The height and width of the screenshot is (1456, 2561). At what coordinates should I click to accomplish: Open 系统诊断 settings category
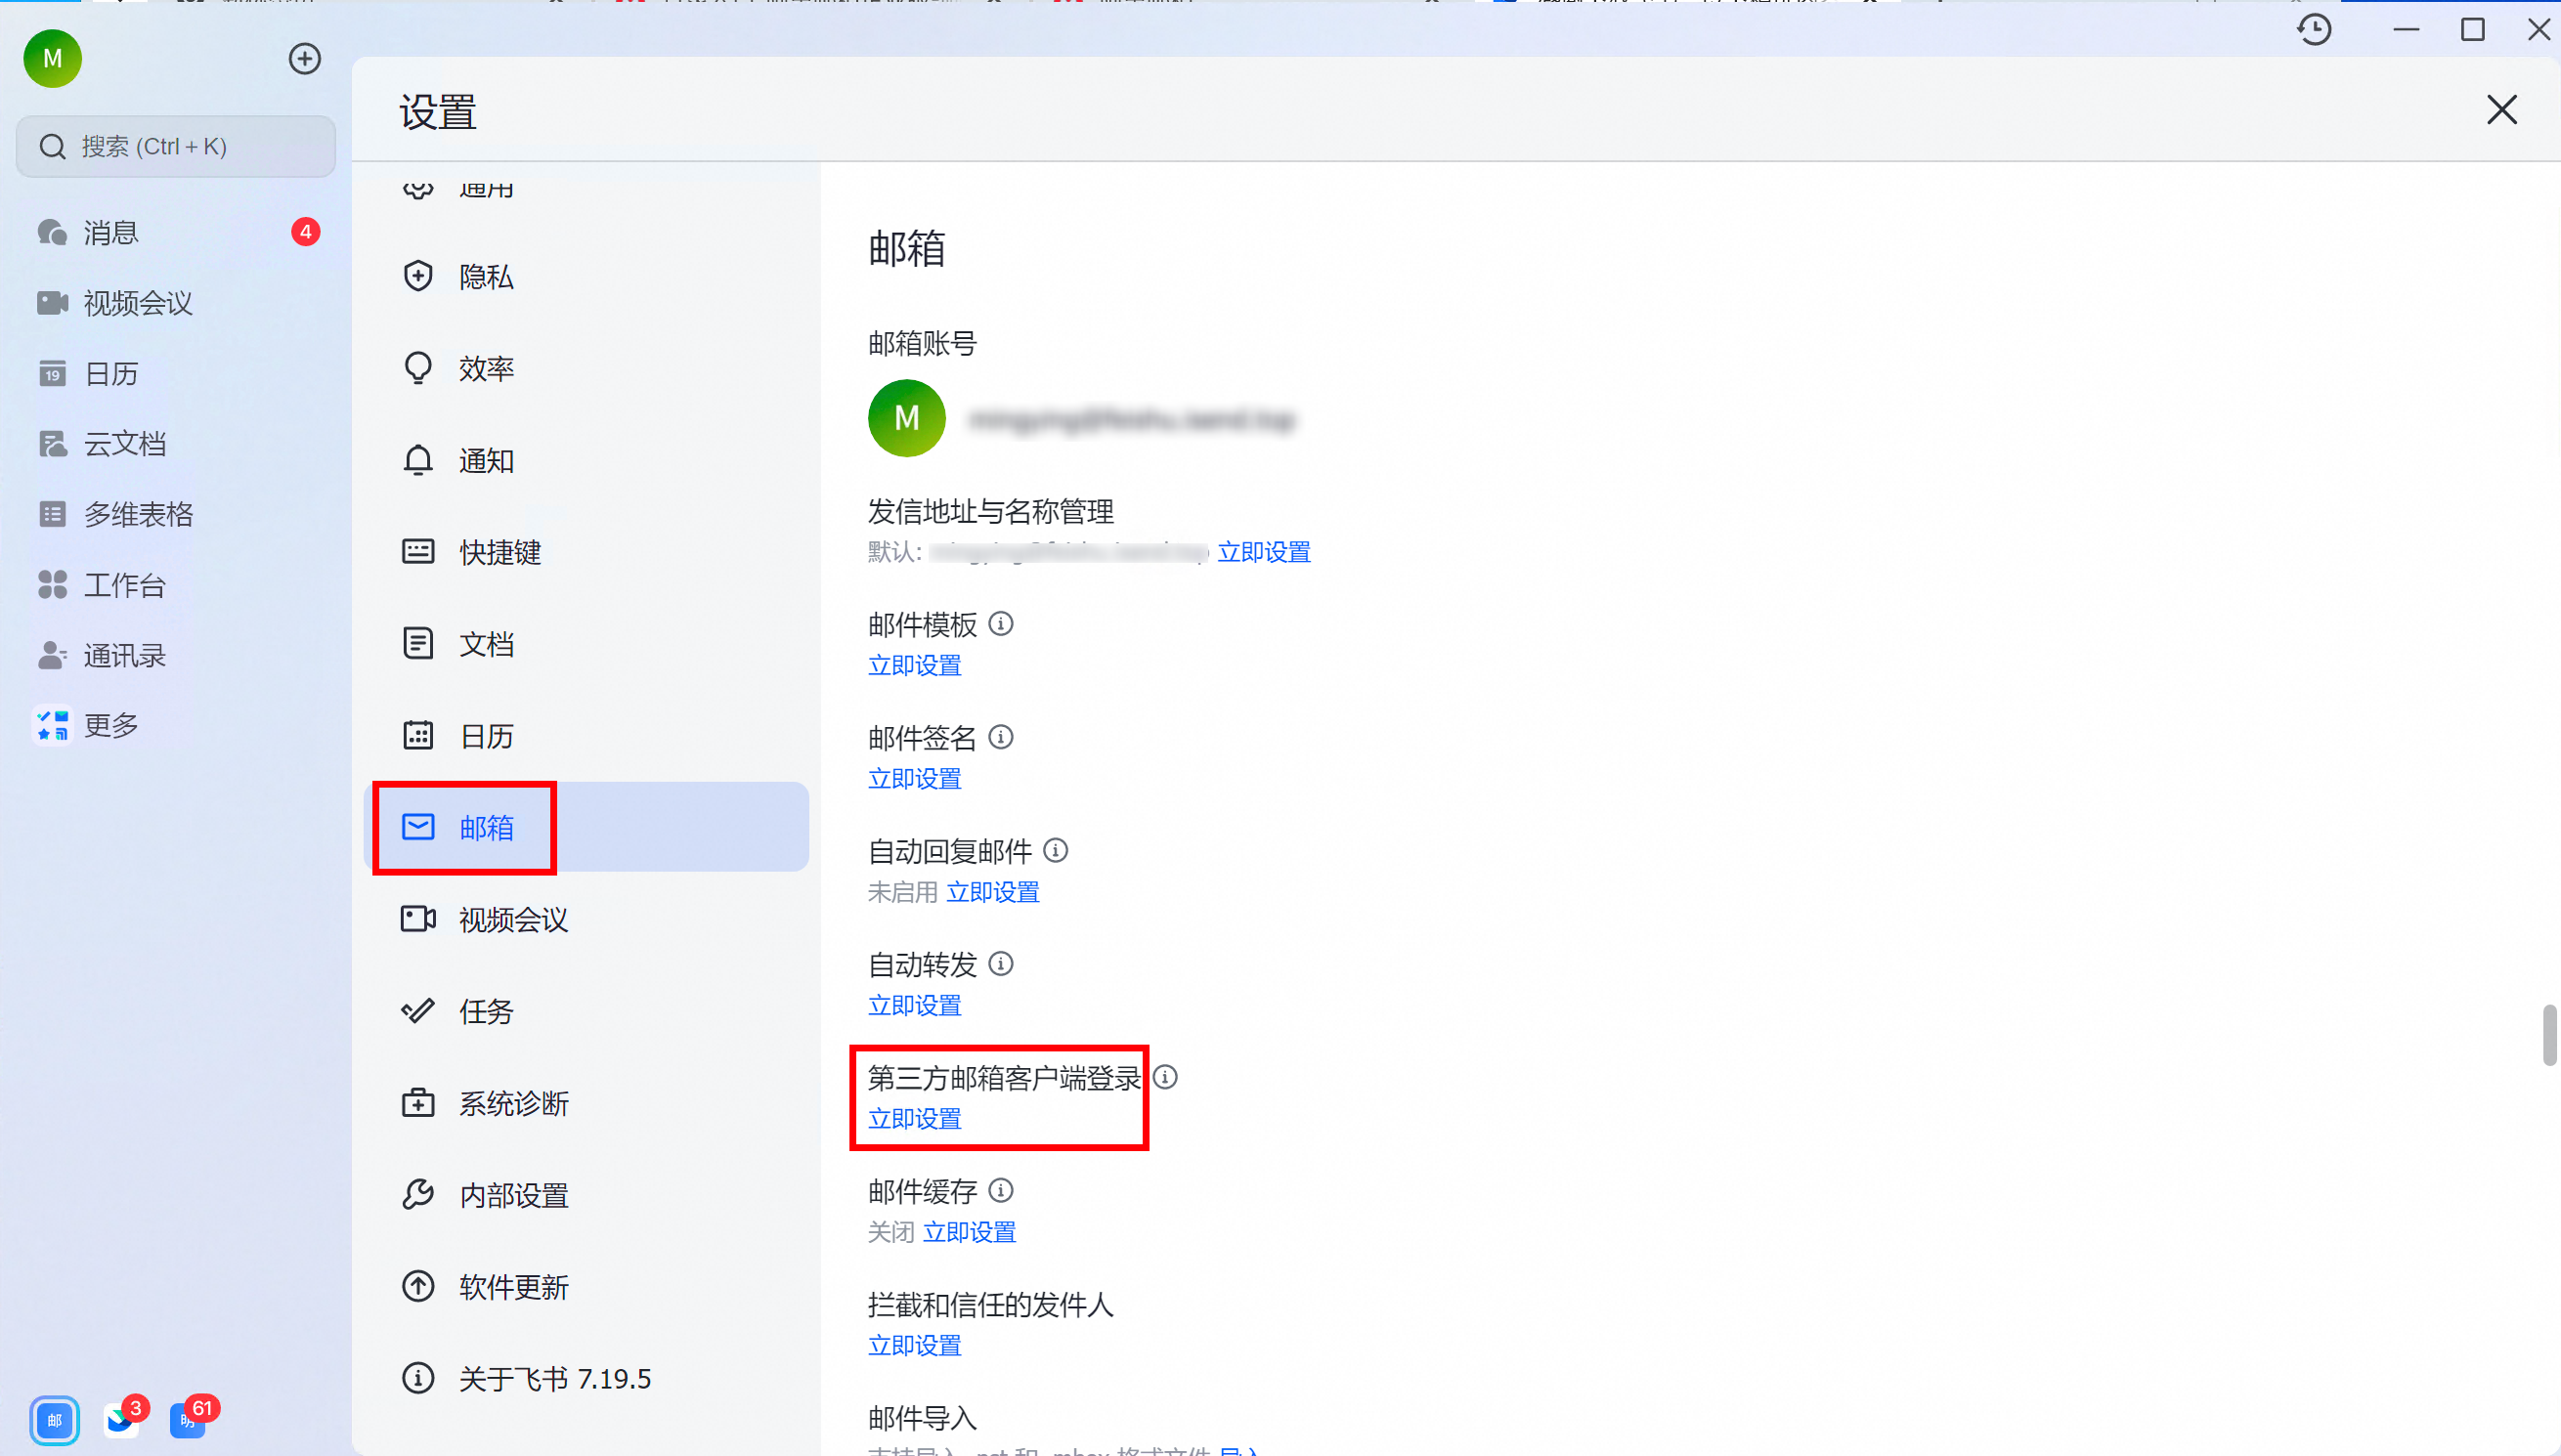513,1104
